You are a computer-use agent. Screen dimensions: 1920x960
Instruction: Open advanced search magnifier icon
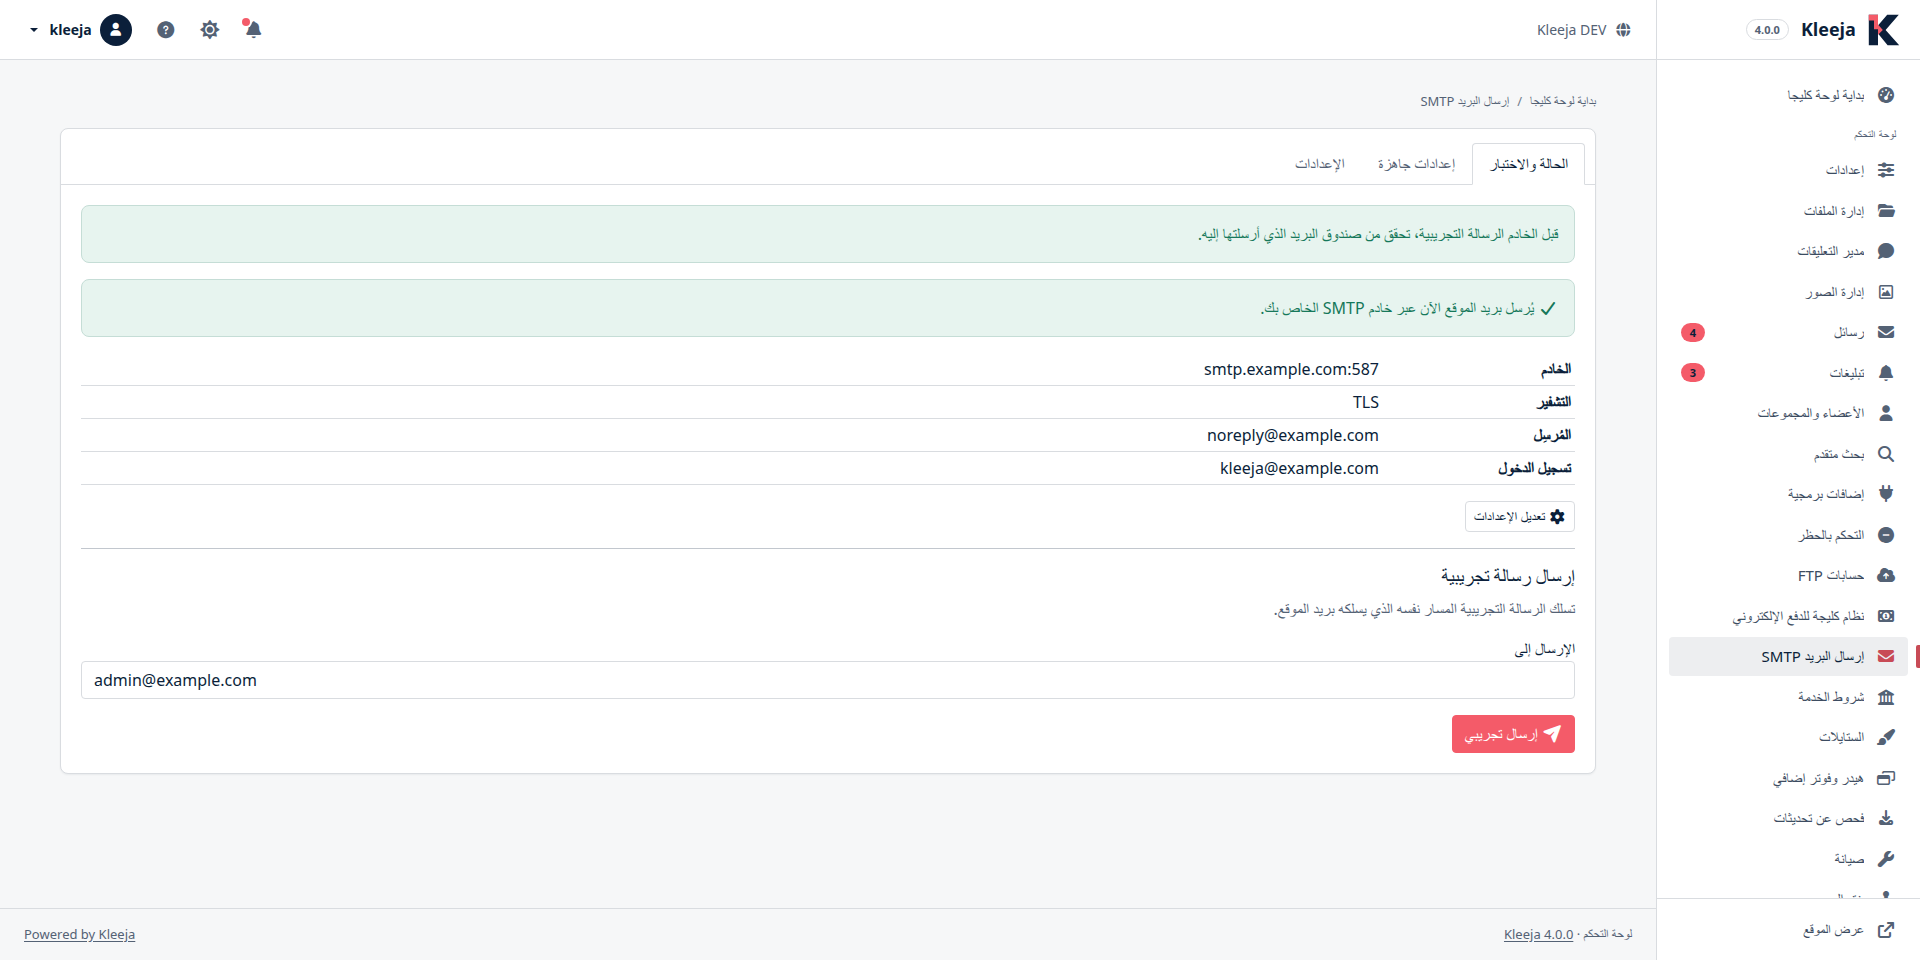1886,454
